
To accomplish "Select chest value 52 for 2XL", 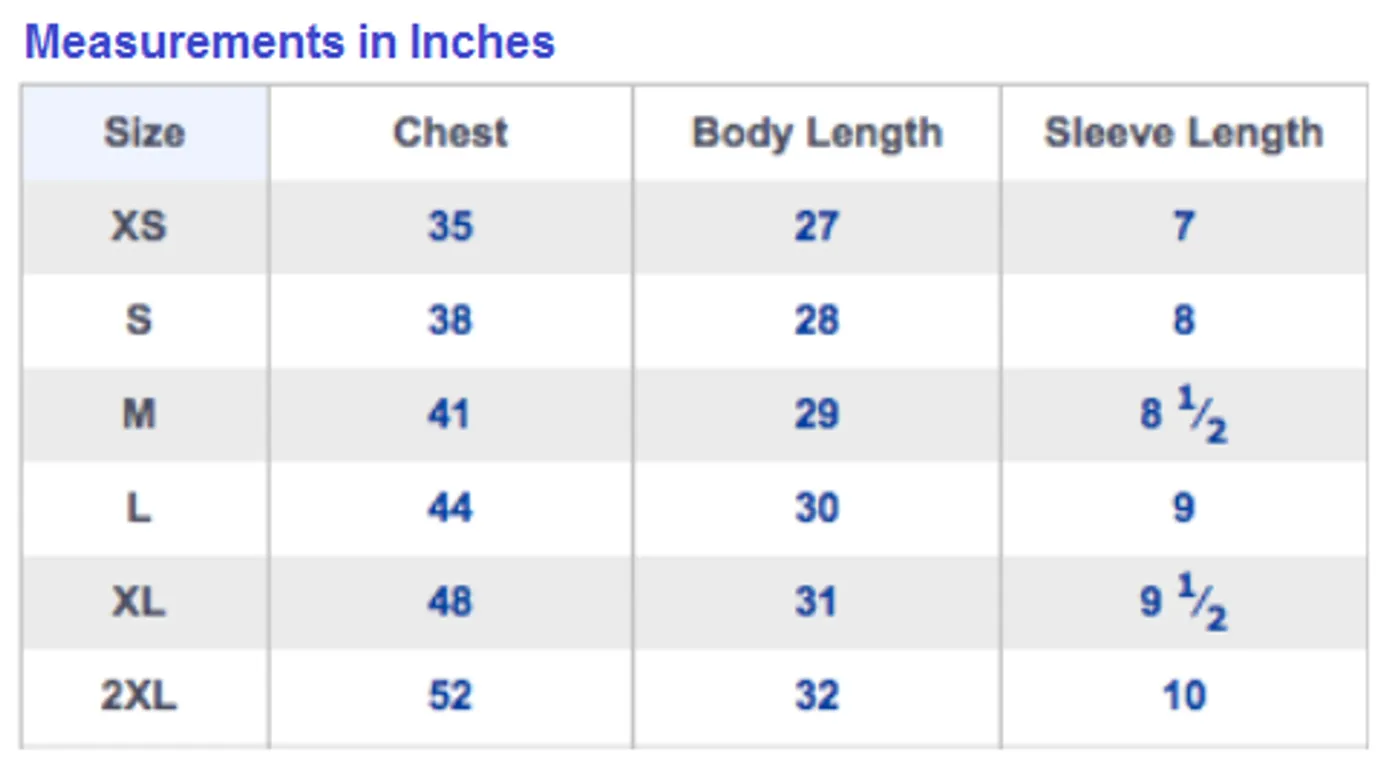I will pyautogui.click(x=450, y=696).
